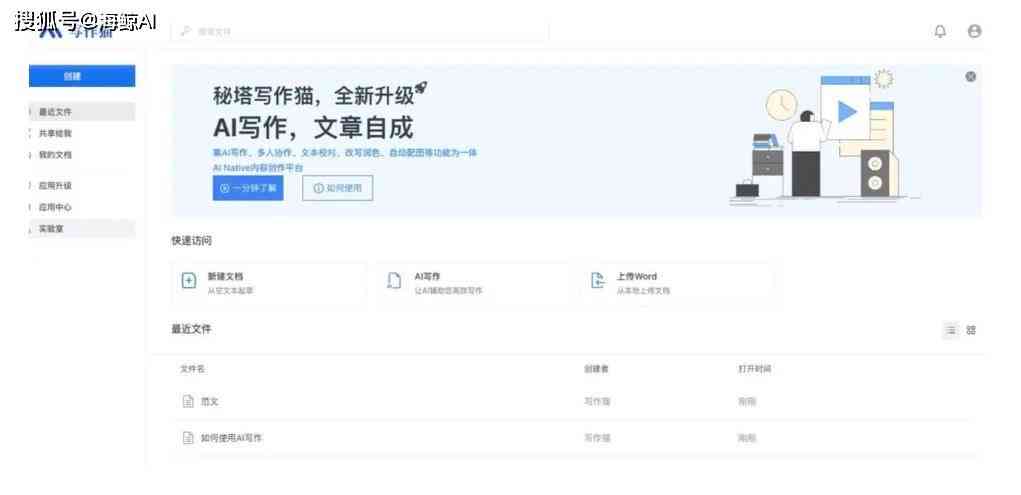Click the 打开时间 column header
The image size is (1021, 495).
pos(755,369)
